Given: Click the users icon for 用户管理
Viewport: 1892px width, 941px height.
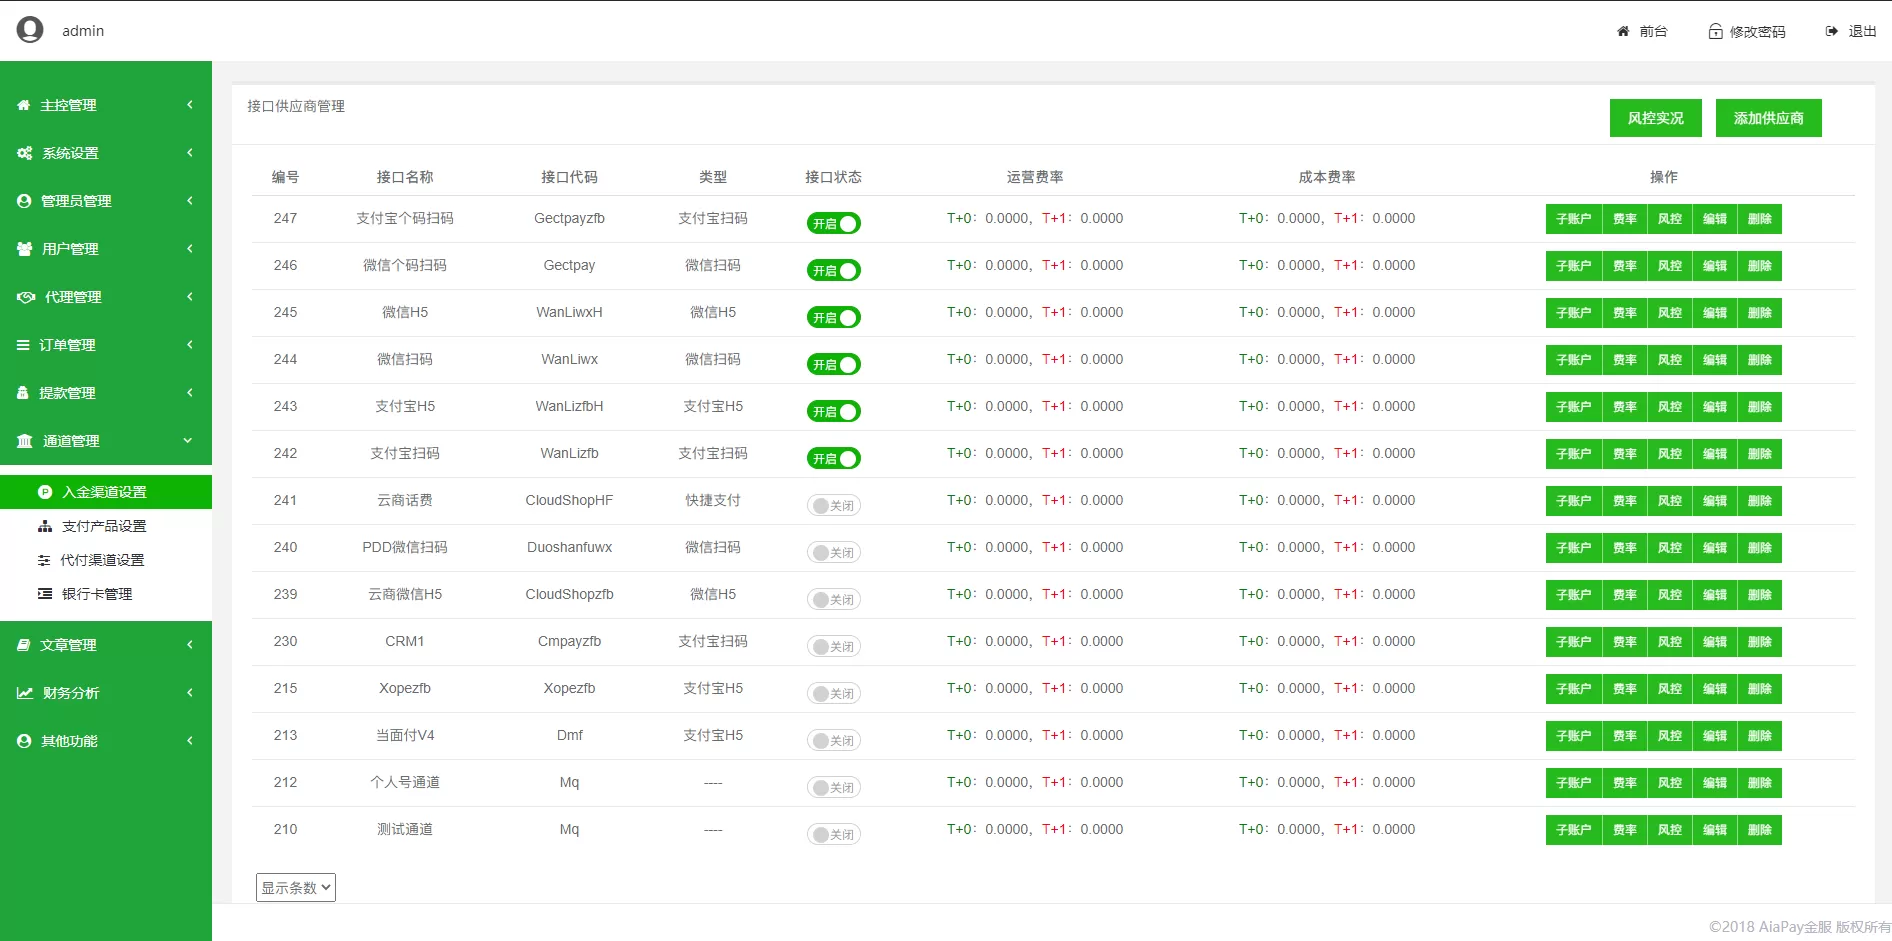Looking at the screenshot, I should pyautogui.click(x=25, y=249).
